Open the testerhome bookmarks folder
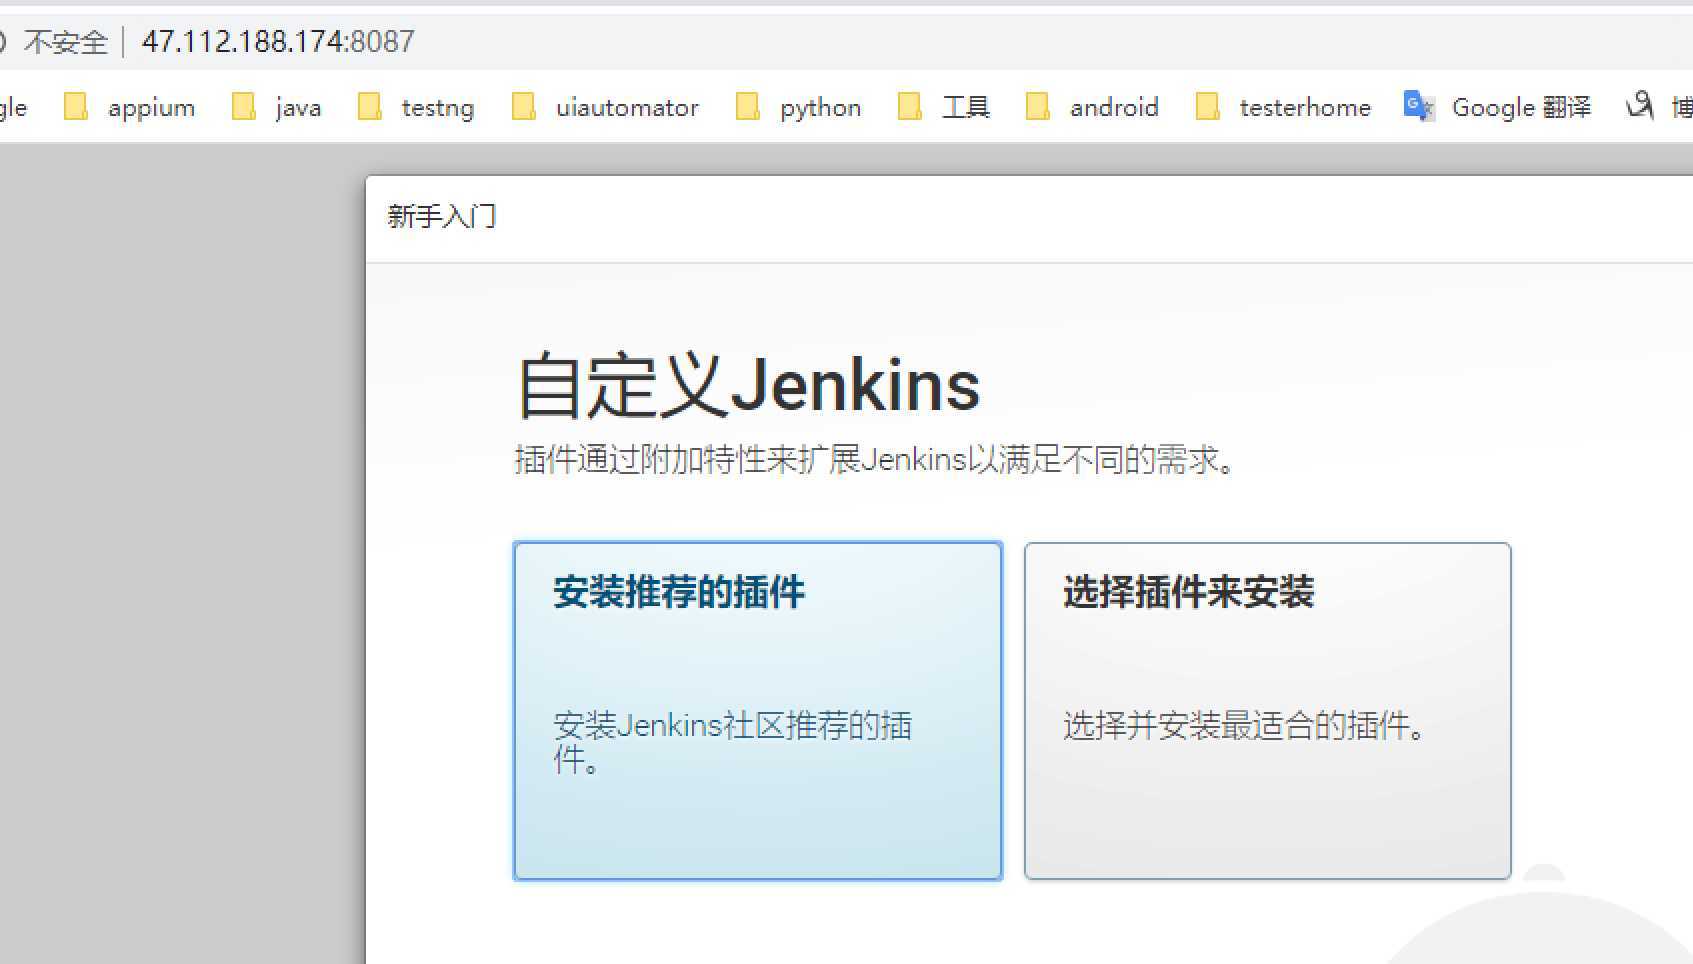 tap(1284, 107)
